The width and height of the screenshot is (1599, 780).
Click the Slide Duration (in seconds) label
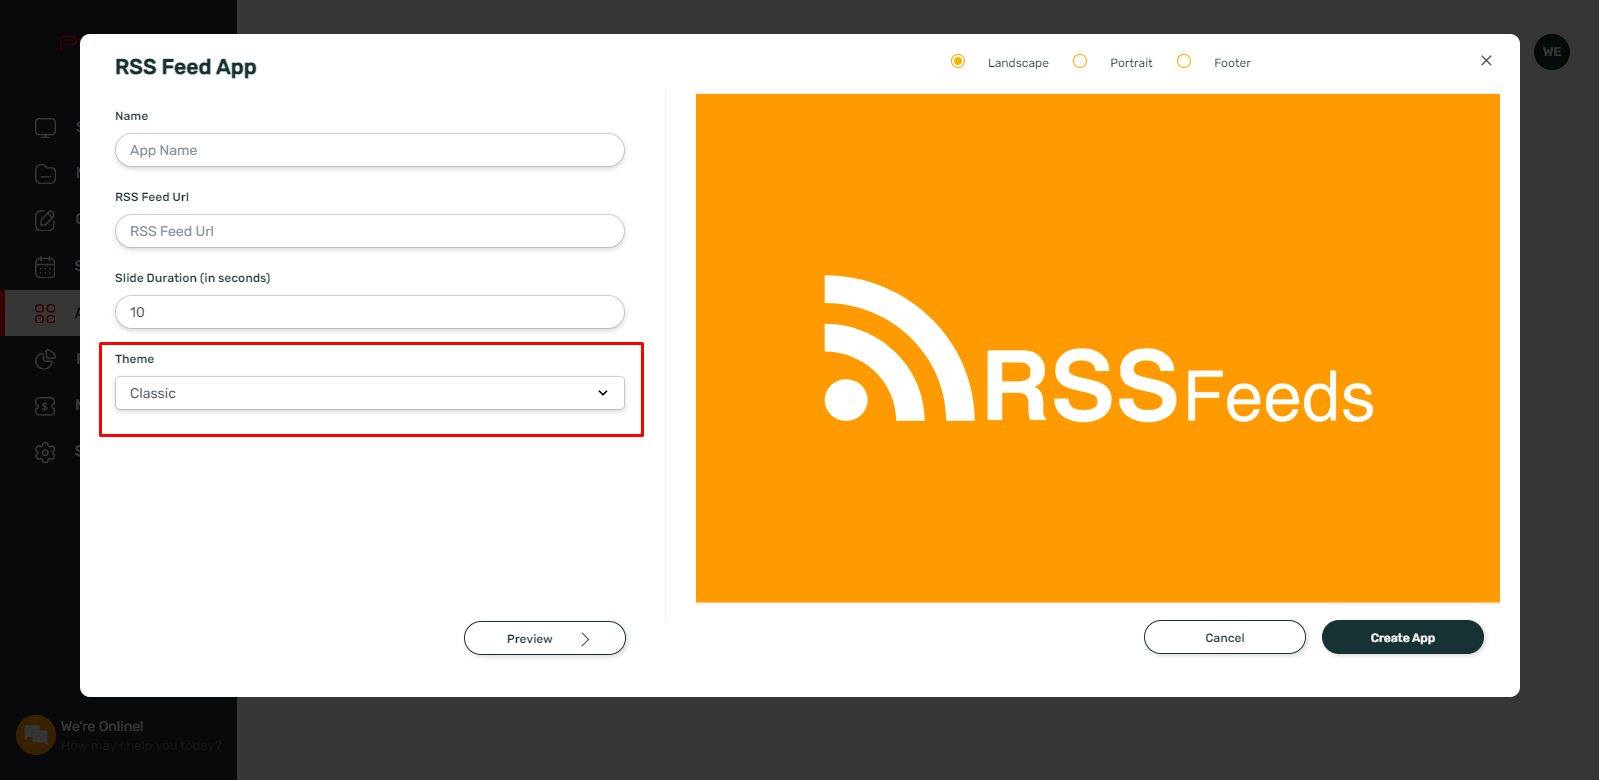pos(192,278)
